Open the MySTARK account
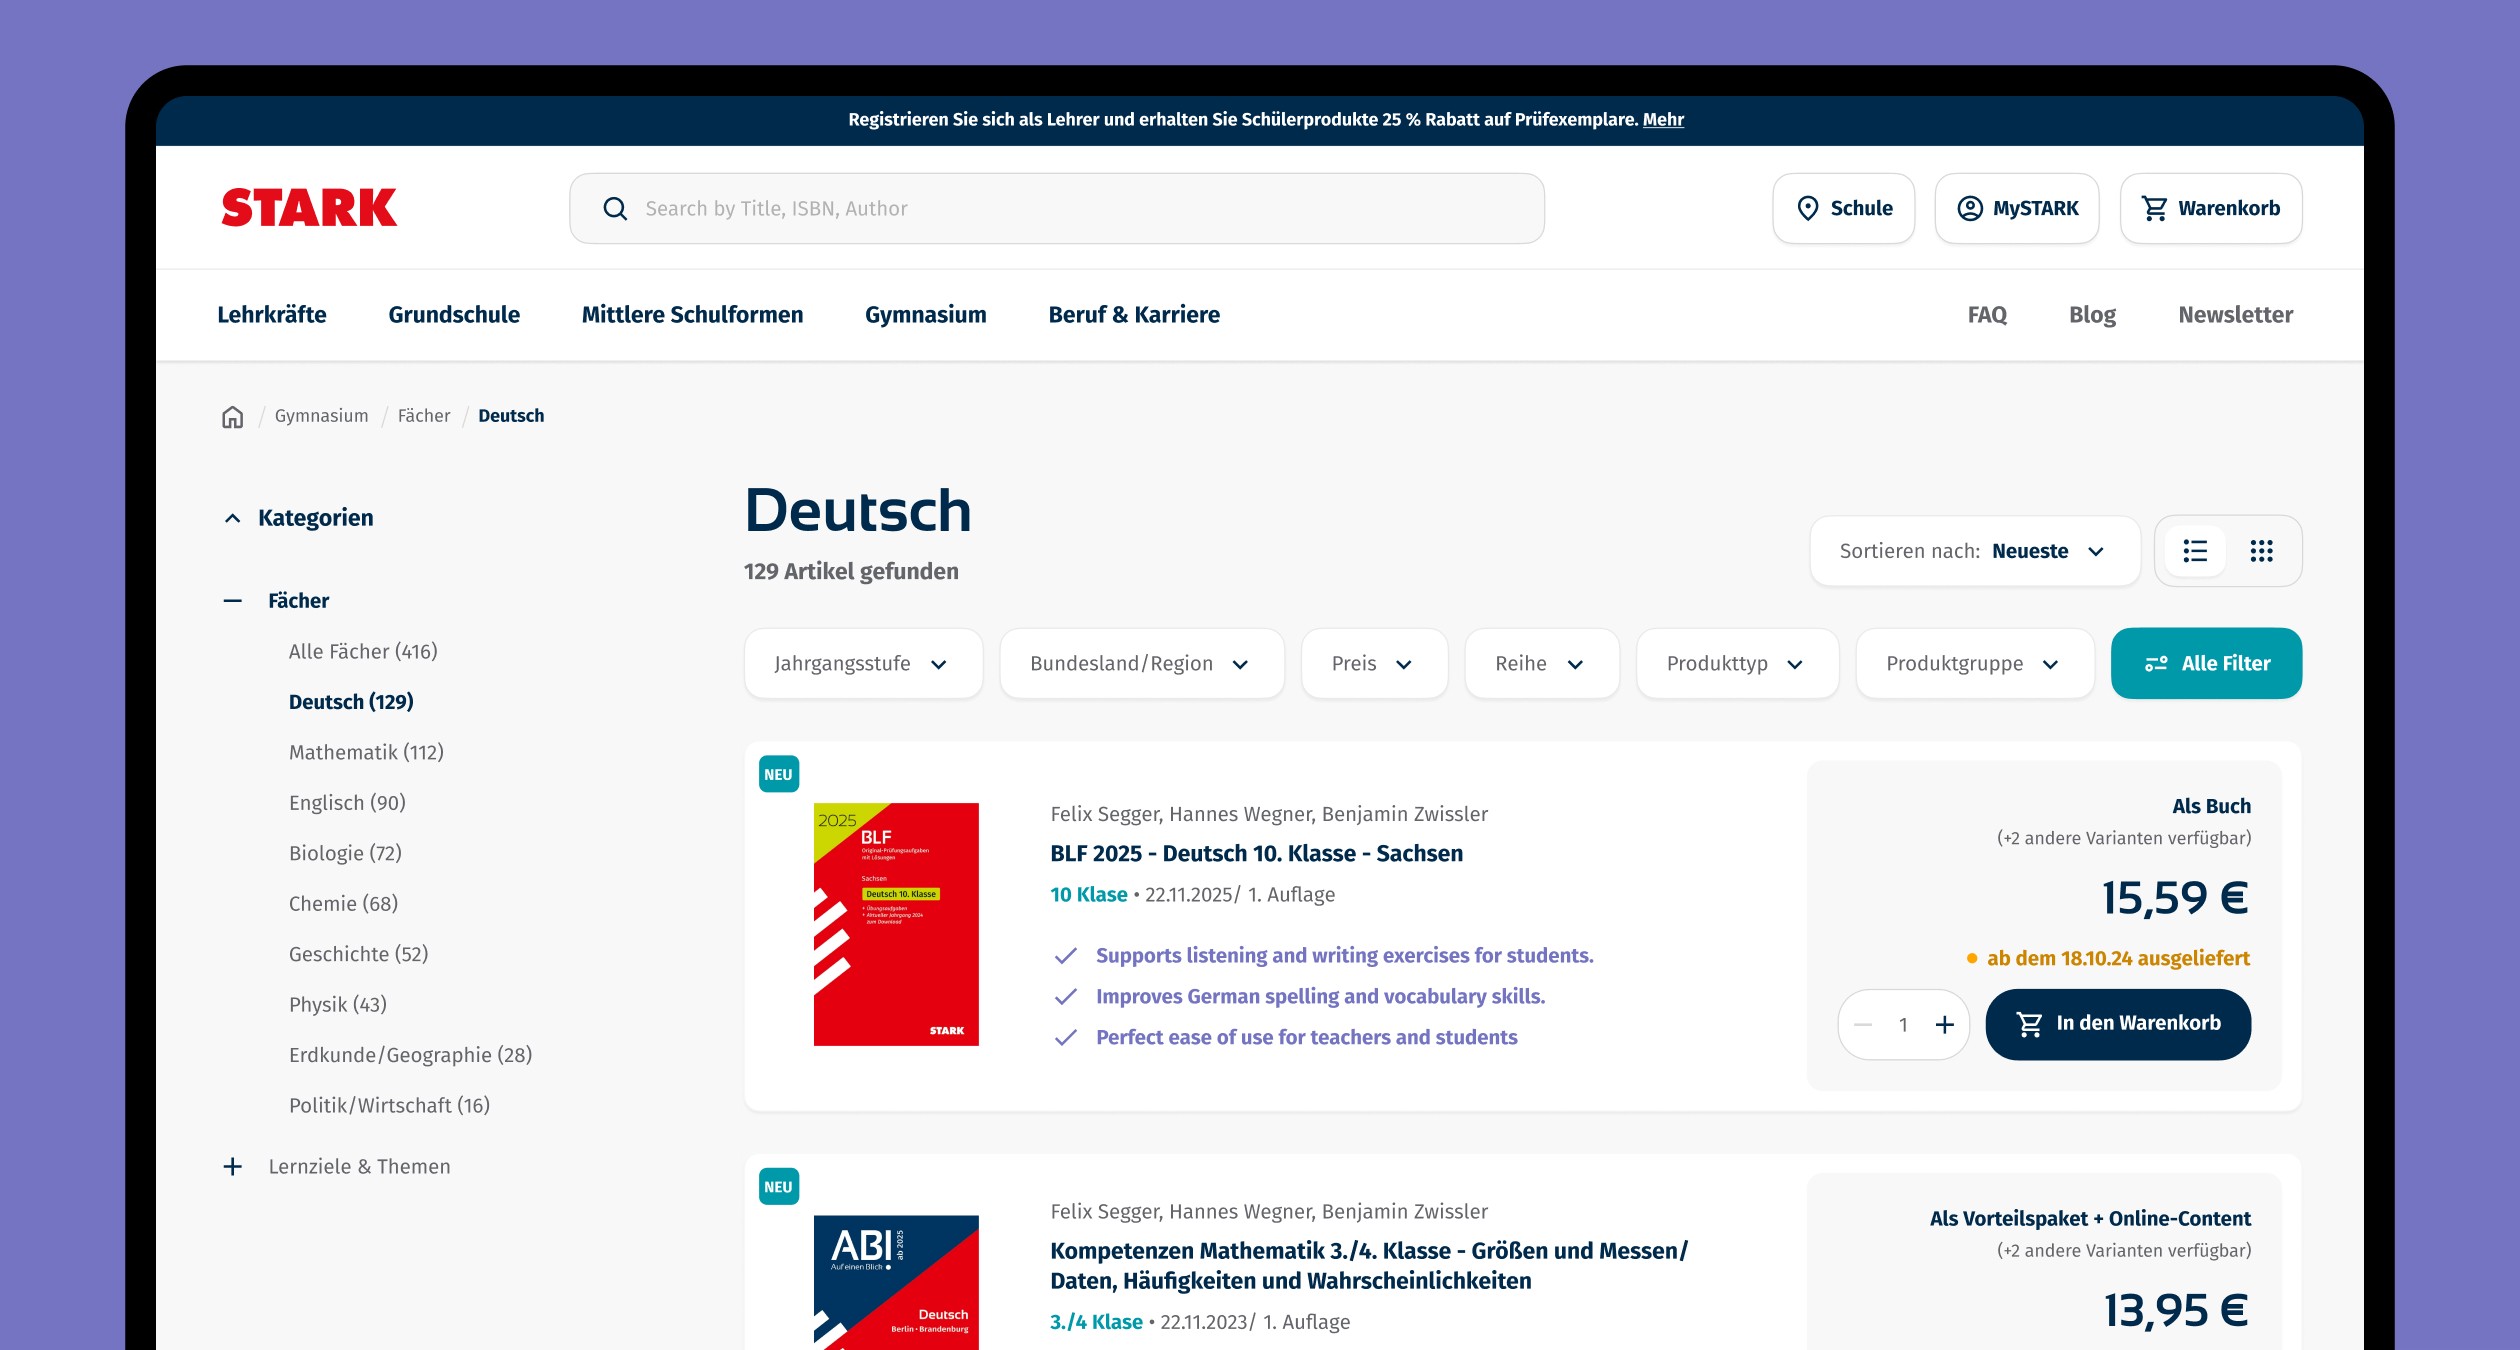2520x1350 pixels. pos(2016,208)
